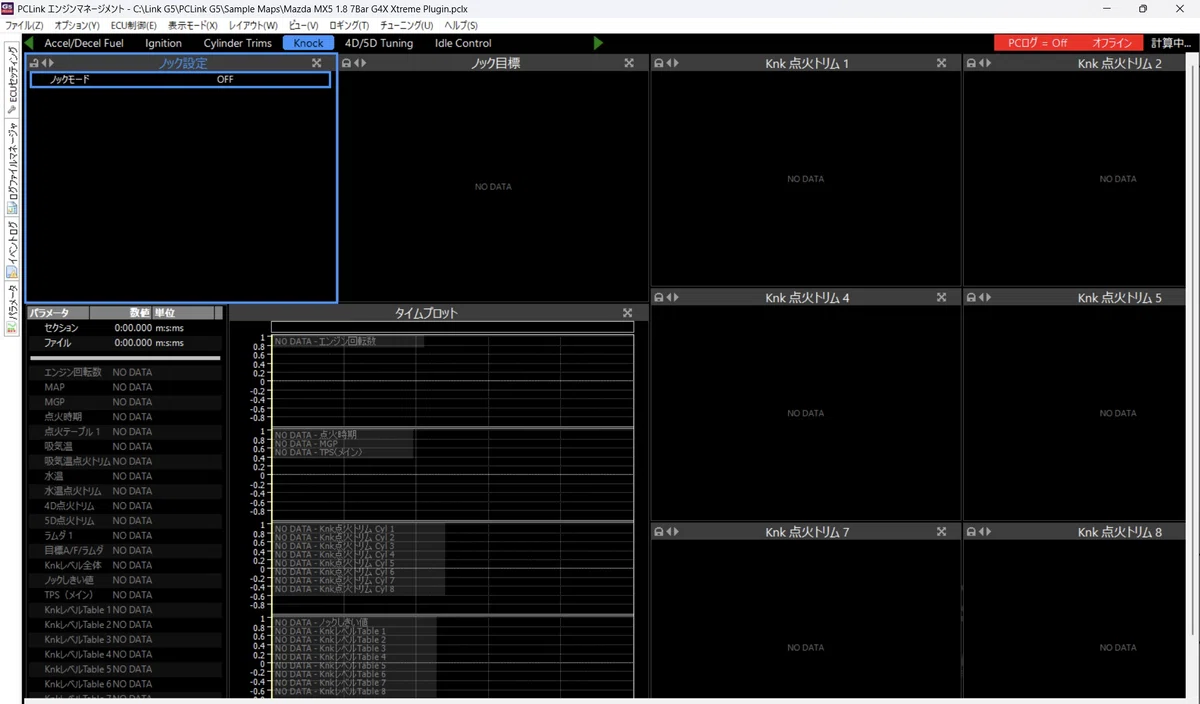Lock the Knk 点火トリム 8 panel
Image resolution: width=1200 pixels, height=704 pixels.
point(972,532)
